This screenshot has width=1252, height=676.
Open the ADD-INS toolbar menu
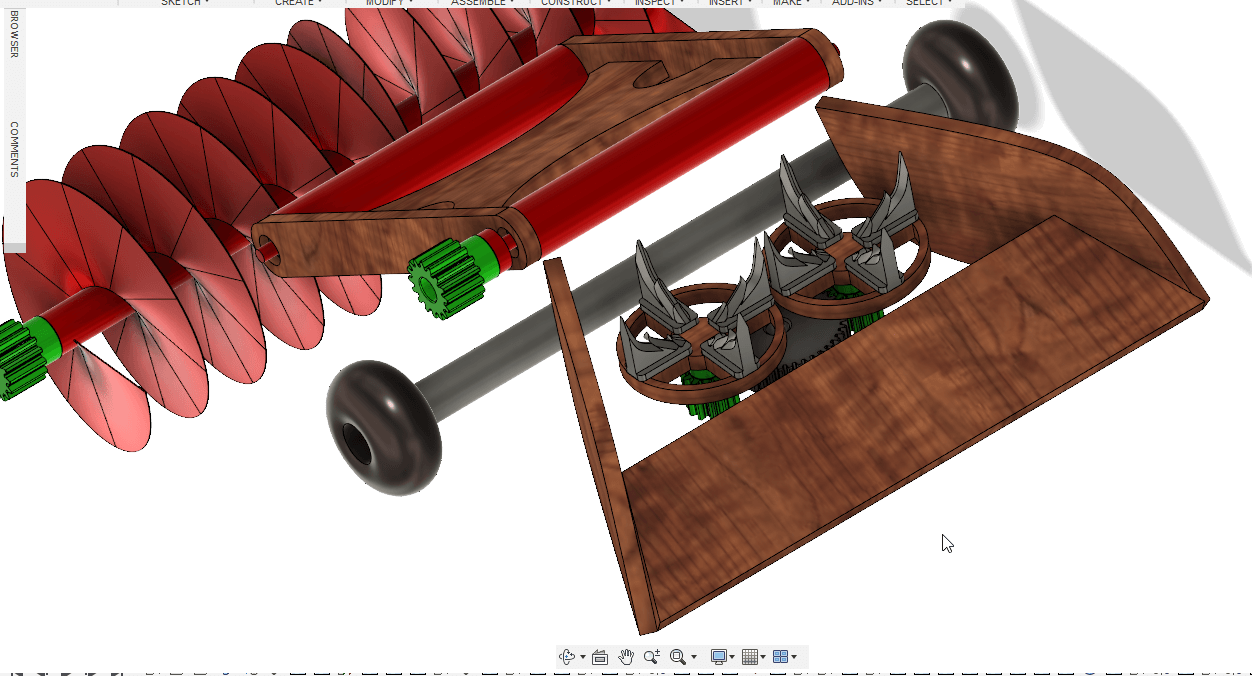(856, 3)
